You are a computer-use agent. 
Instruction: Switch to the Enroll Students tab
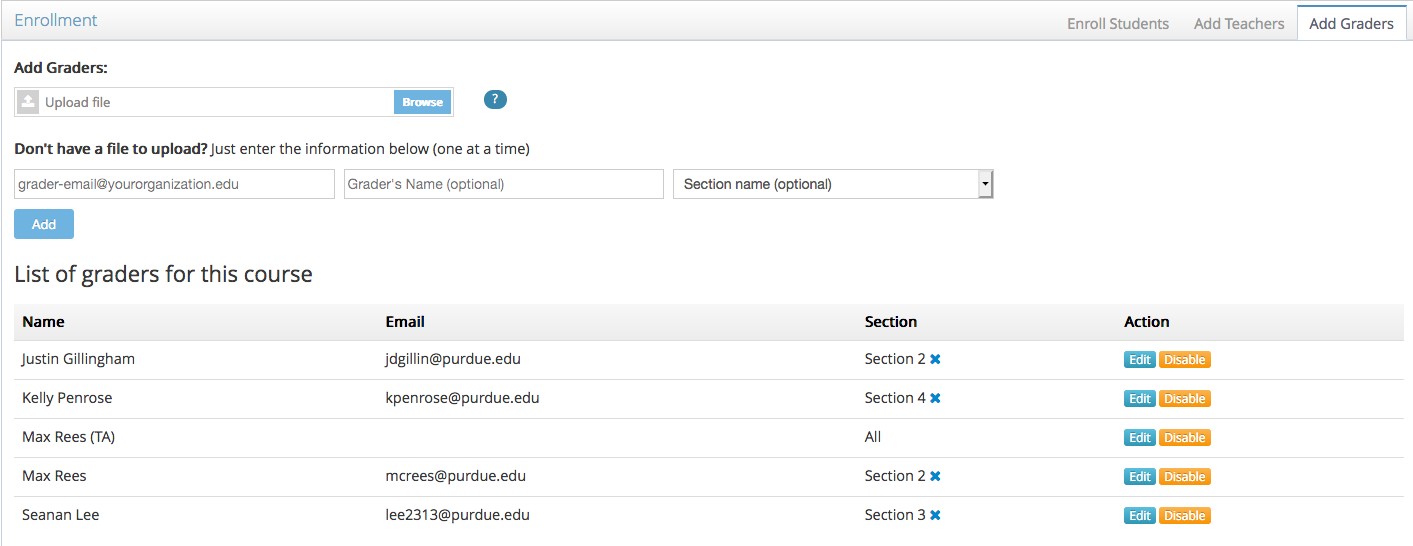click(x=1117, y=23)
